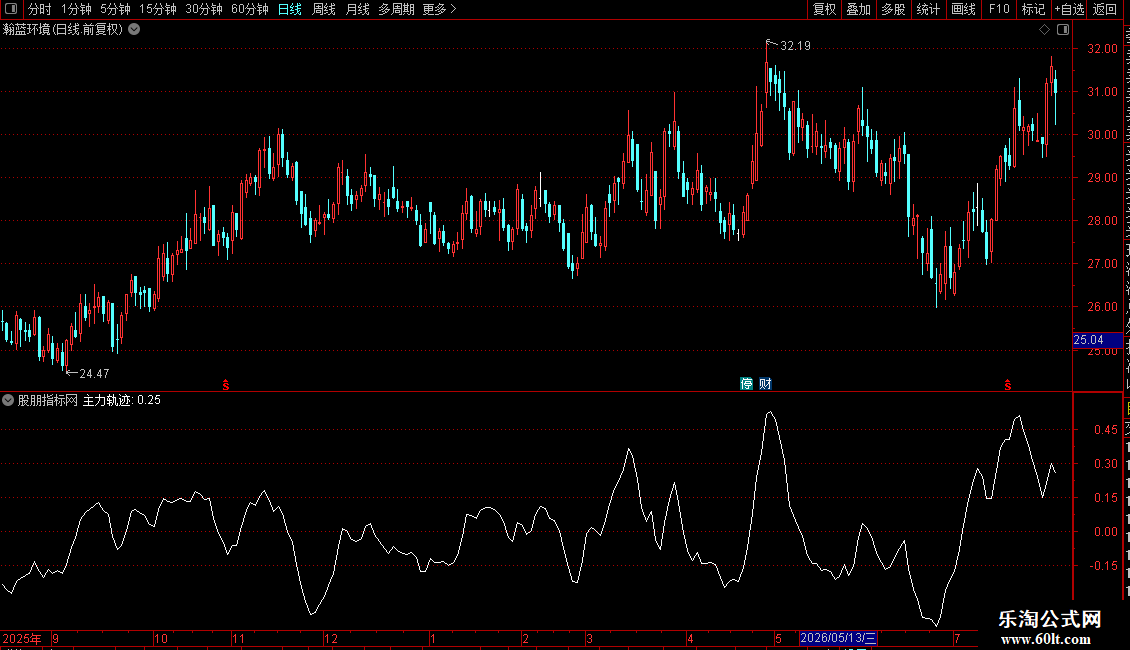The image size is (1130, 650).
Task: Click the 32.00 price axis label
Action: (x=1102, y=49)
